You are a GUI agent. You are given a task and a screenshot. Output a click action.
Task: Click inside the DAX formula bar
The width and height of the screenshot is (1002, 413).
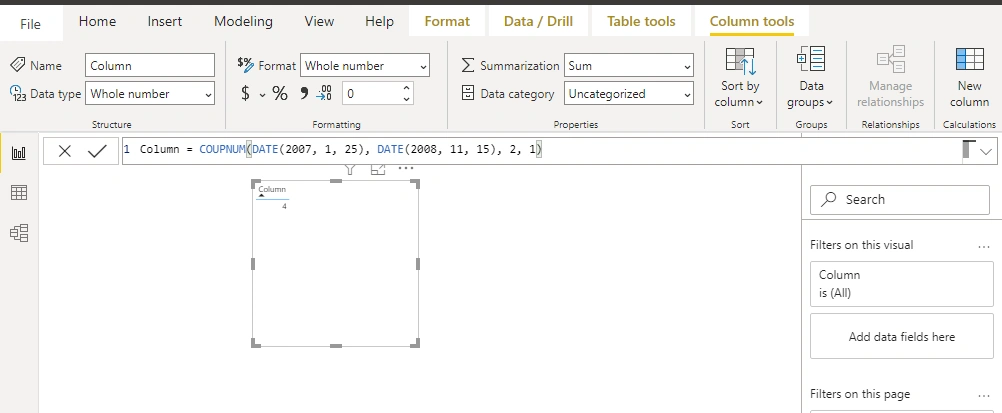(542, 150)
